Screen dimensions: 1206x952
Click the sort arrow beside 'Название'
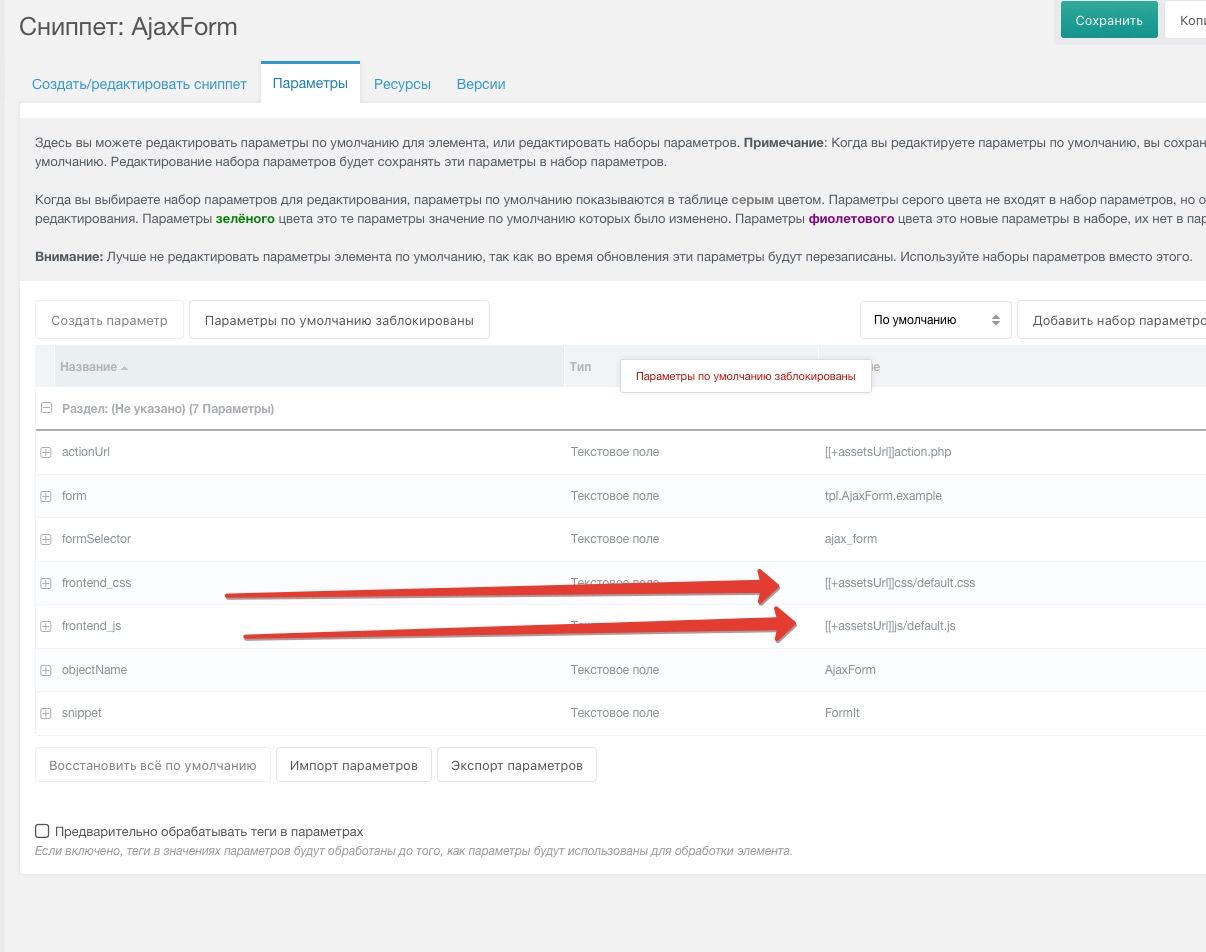[125, 368]
